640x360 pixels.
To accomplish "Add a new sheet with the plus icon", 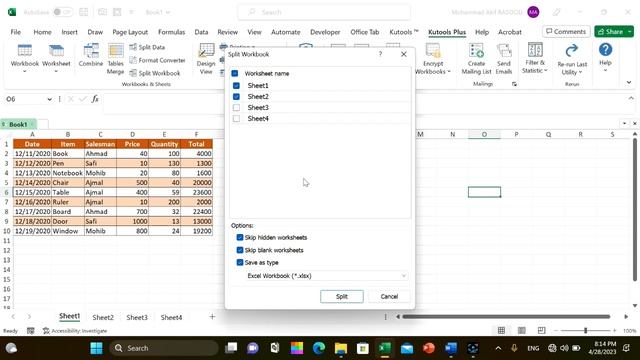I will tap(212, 317).
